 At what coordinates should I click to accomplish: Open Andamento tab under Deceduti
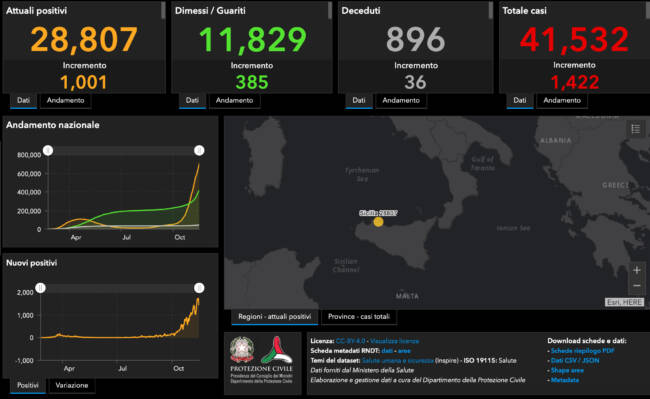[x=401, y=100]
